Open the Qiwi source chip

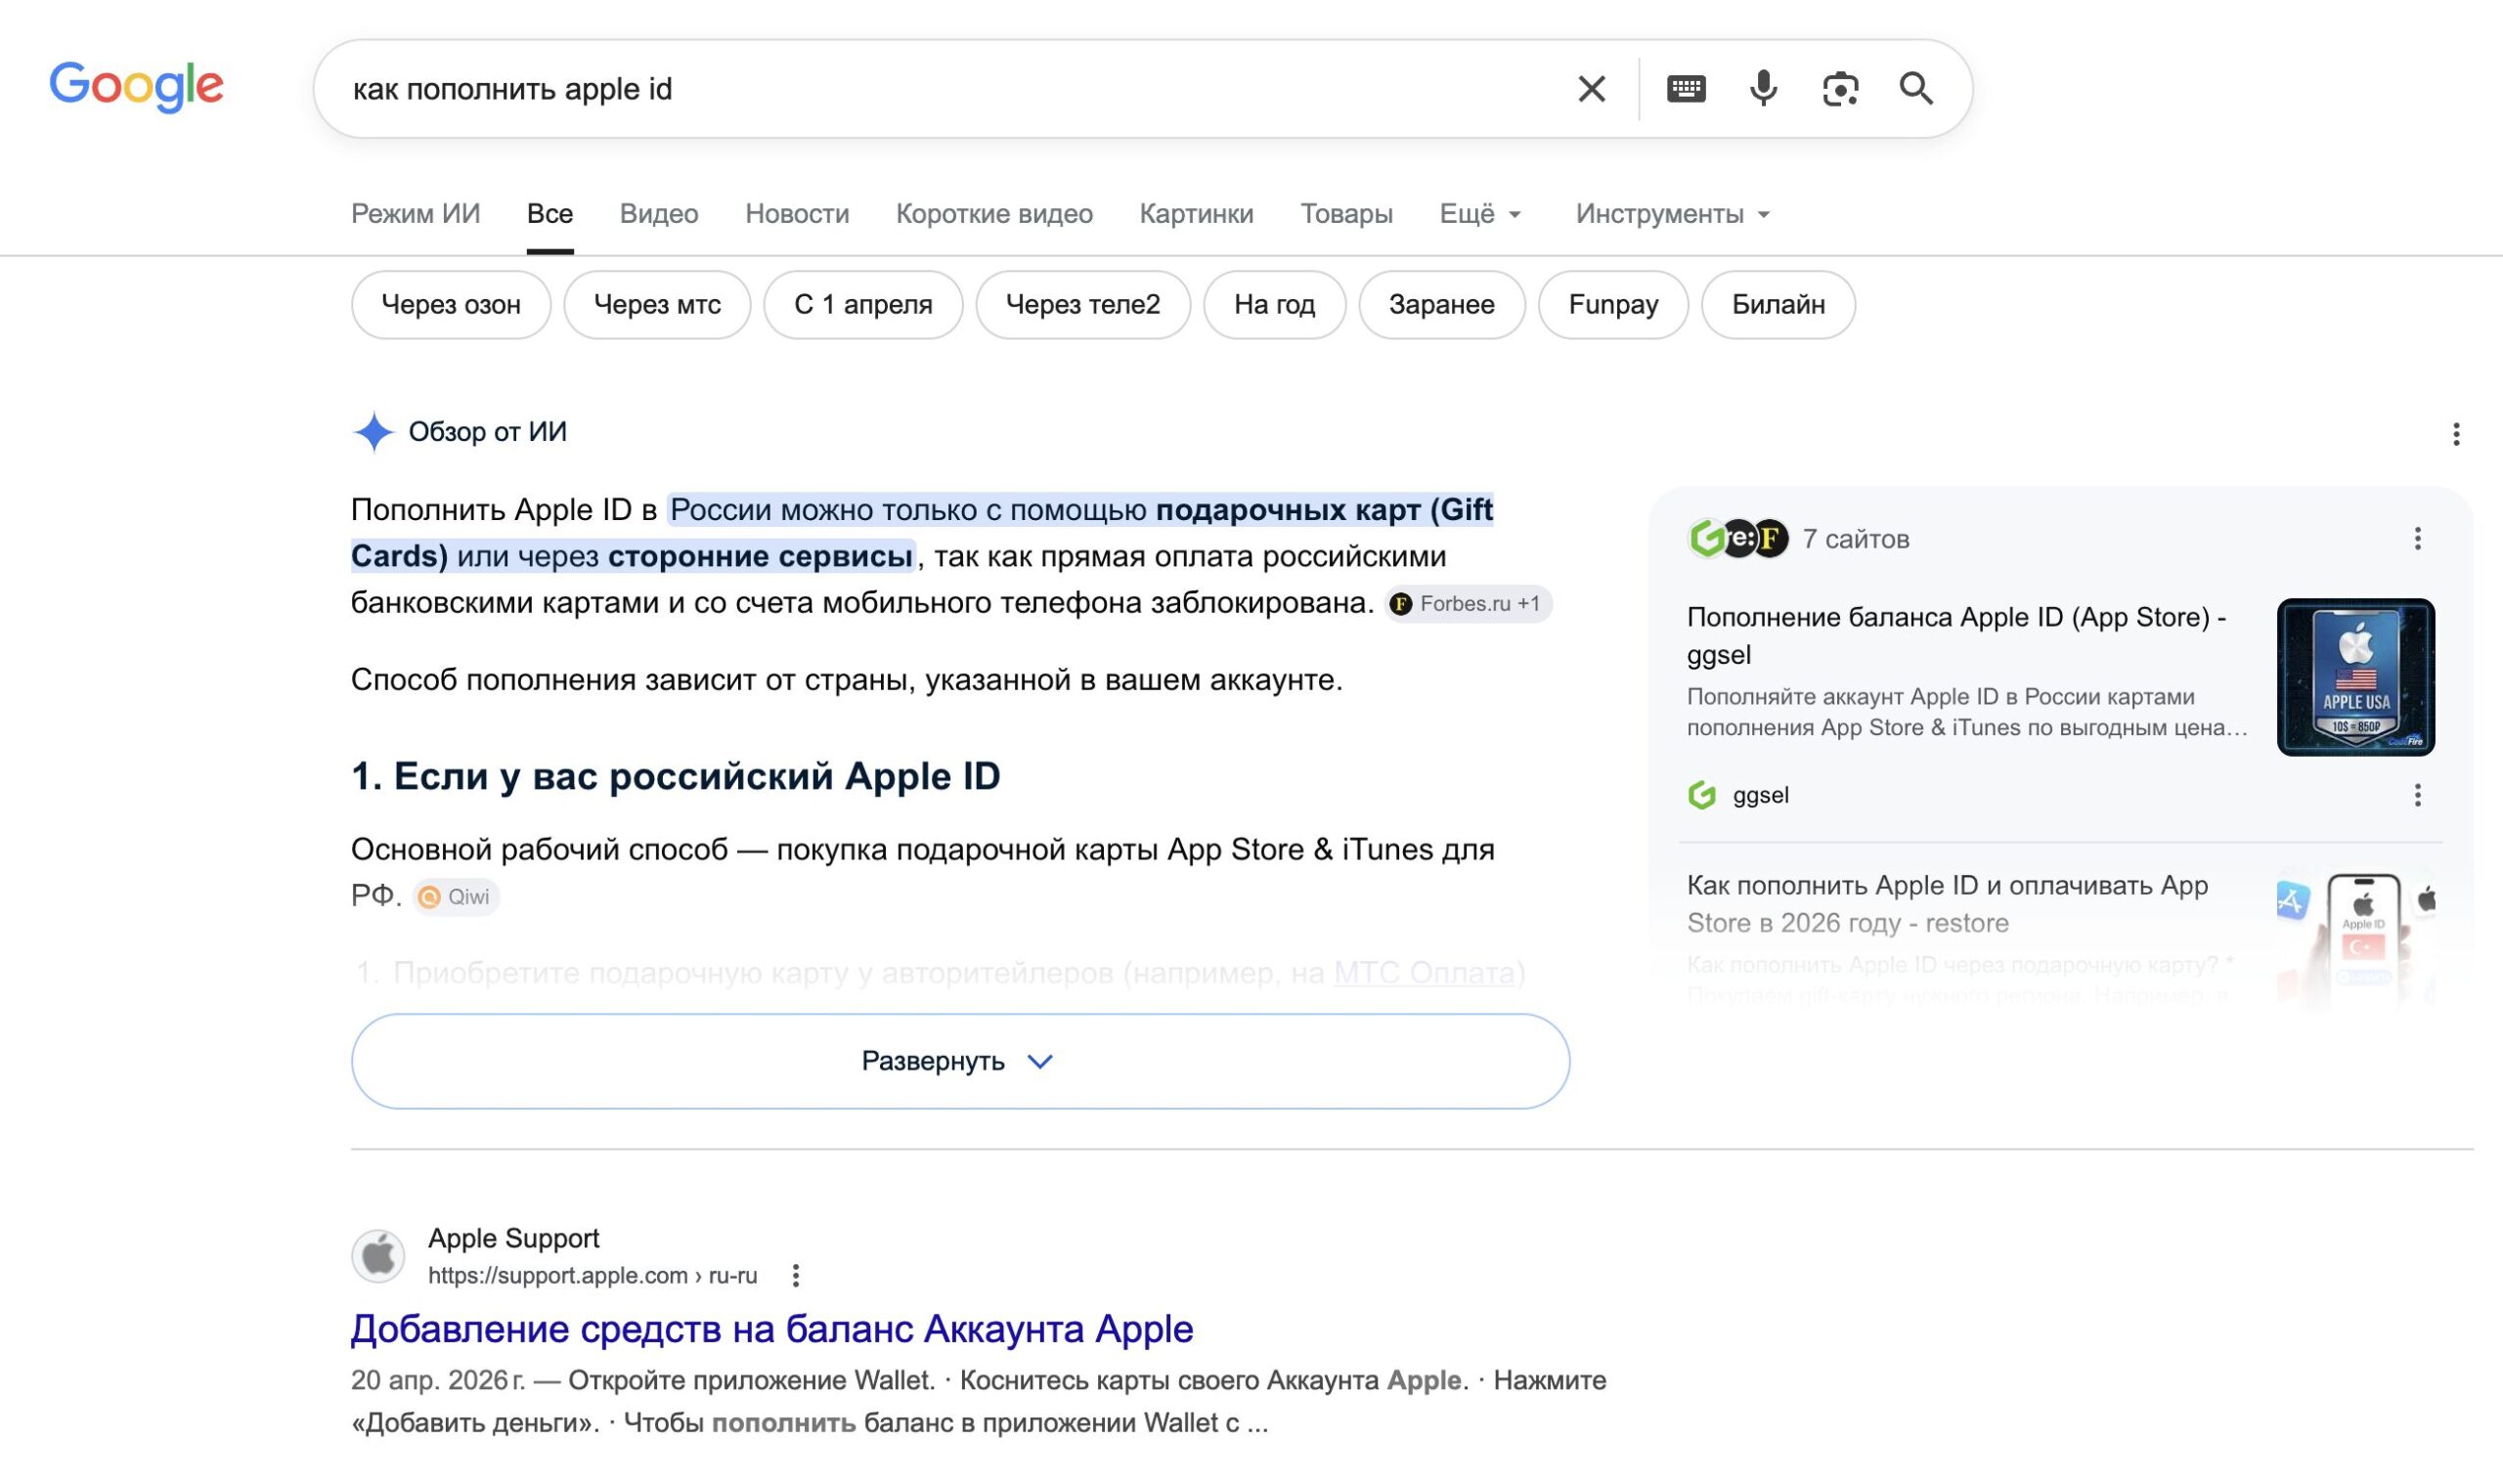pos(456,897)
